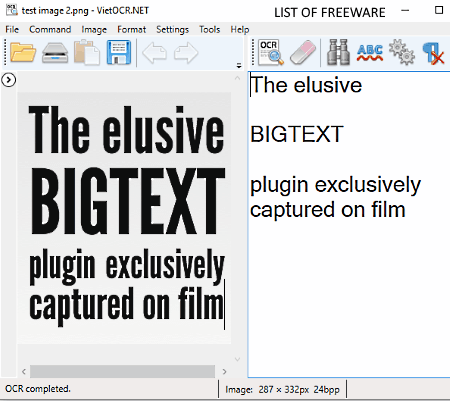Run OCR with the OCR magnifier icon
The image size is (450, 401).
pos(271,52)
